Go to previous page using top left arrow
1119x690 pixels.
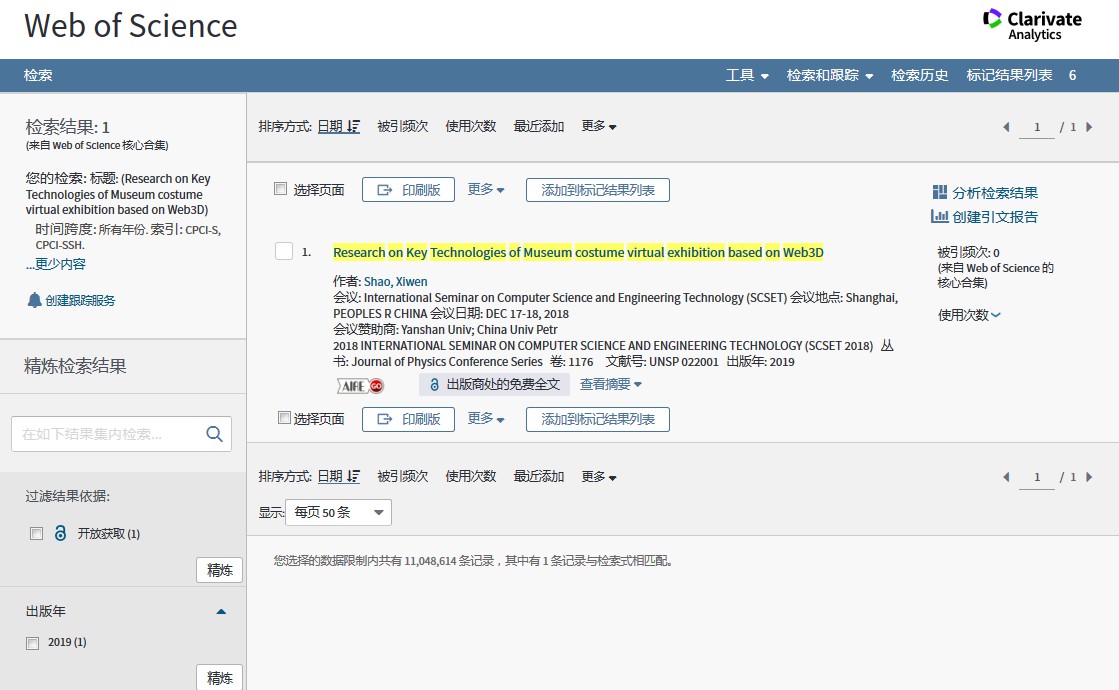1006,127
